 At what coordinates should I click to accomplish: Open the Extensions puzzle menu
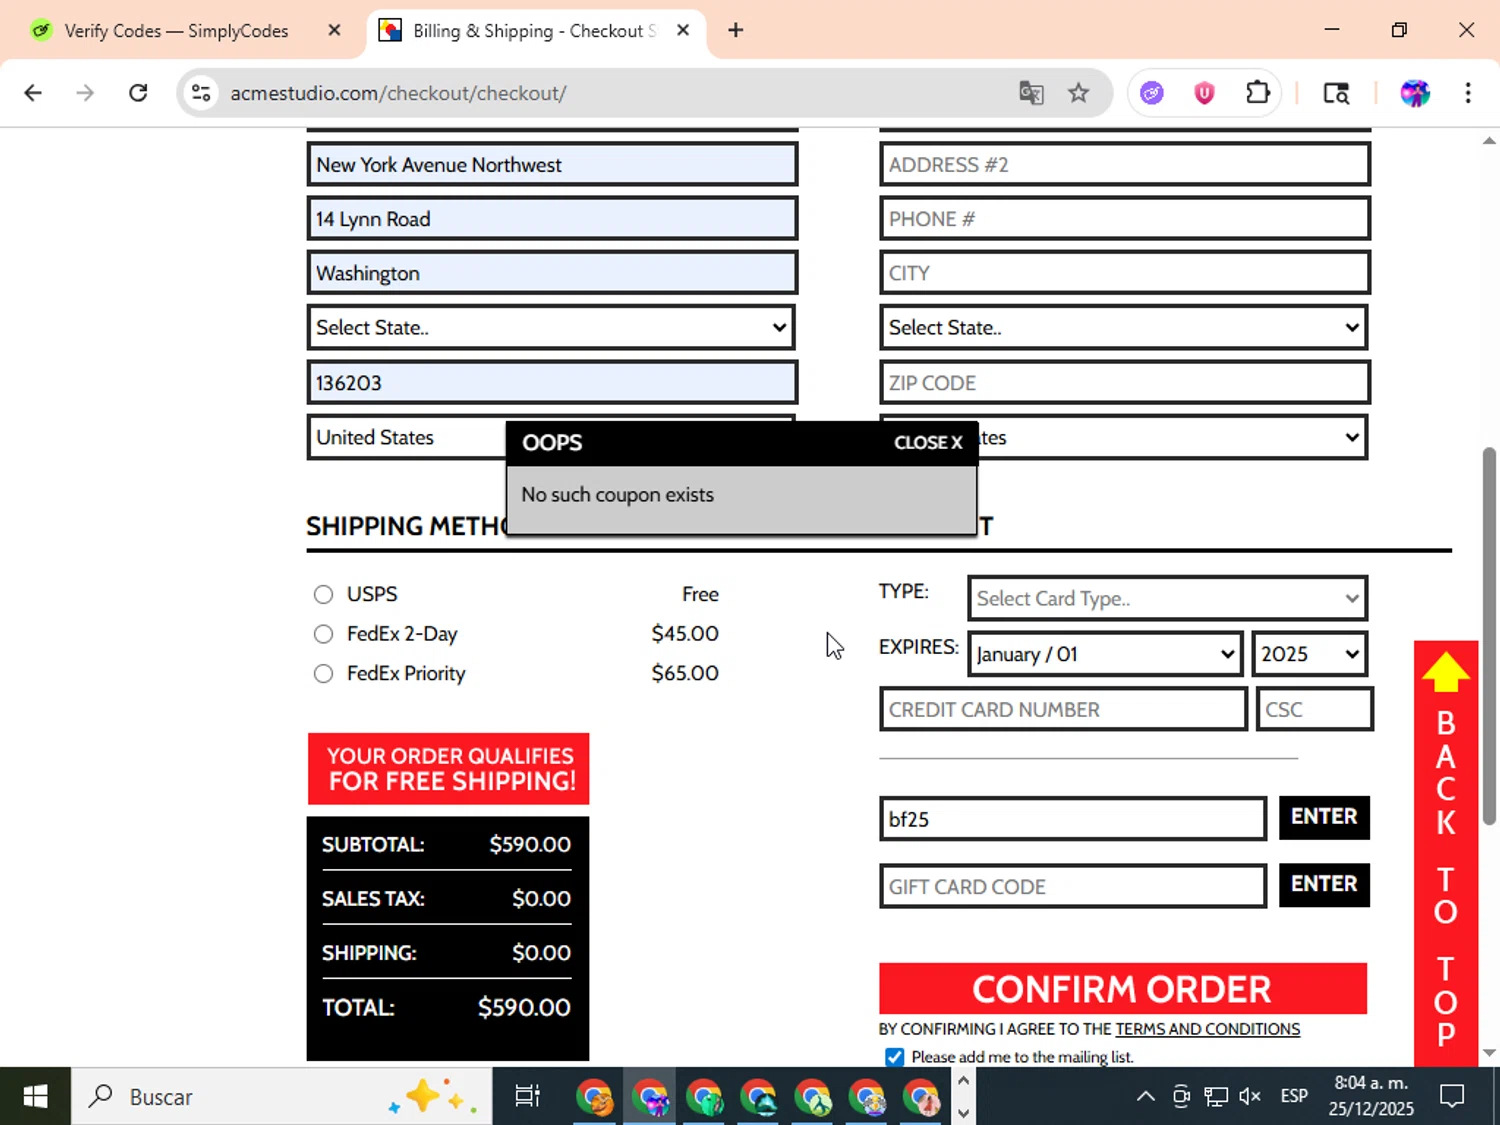1258,93
